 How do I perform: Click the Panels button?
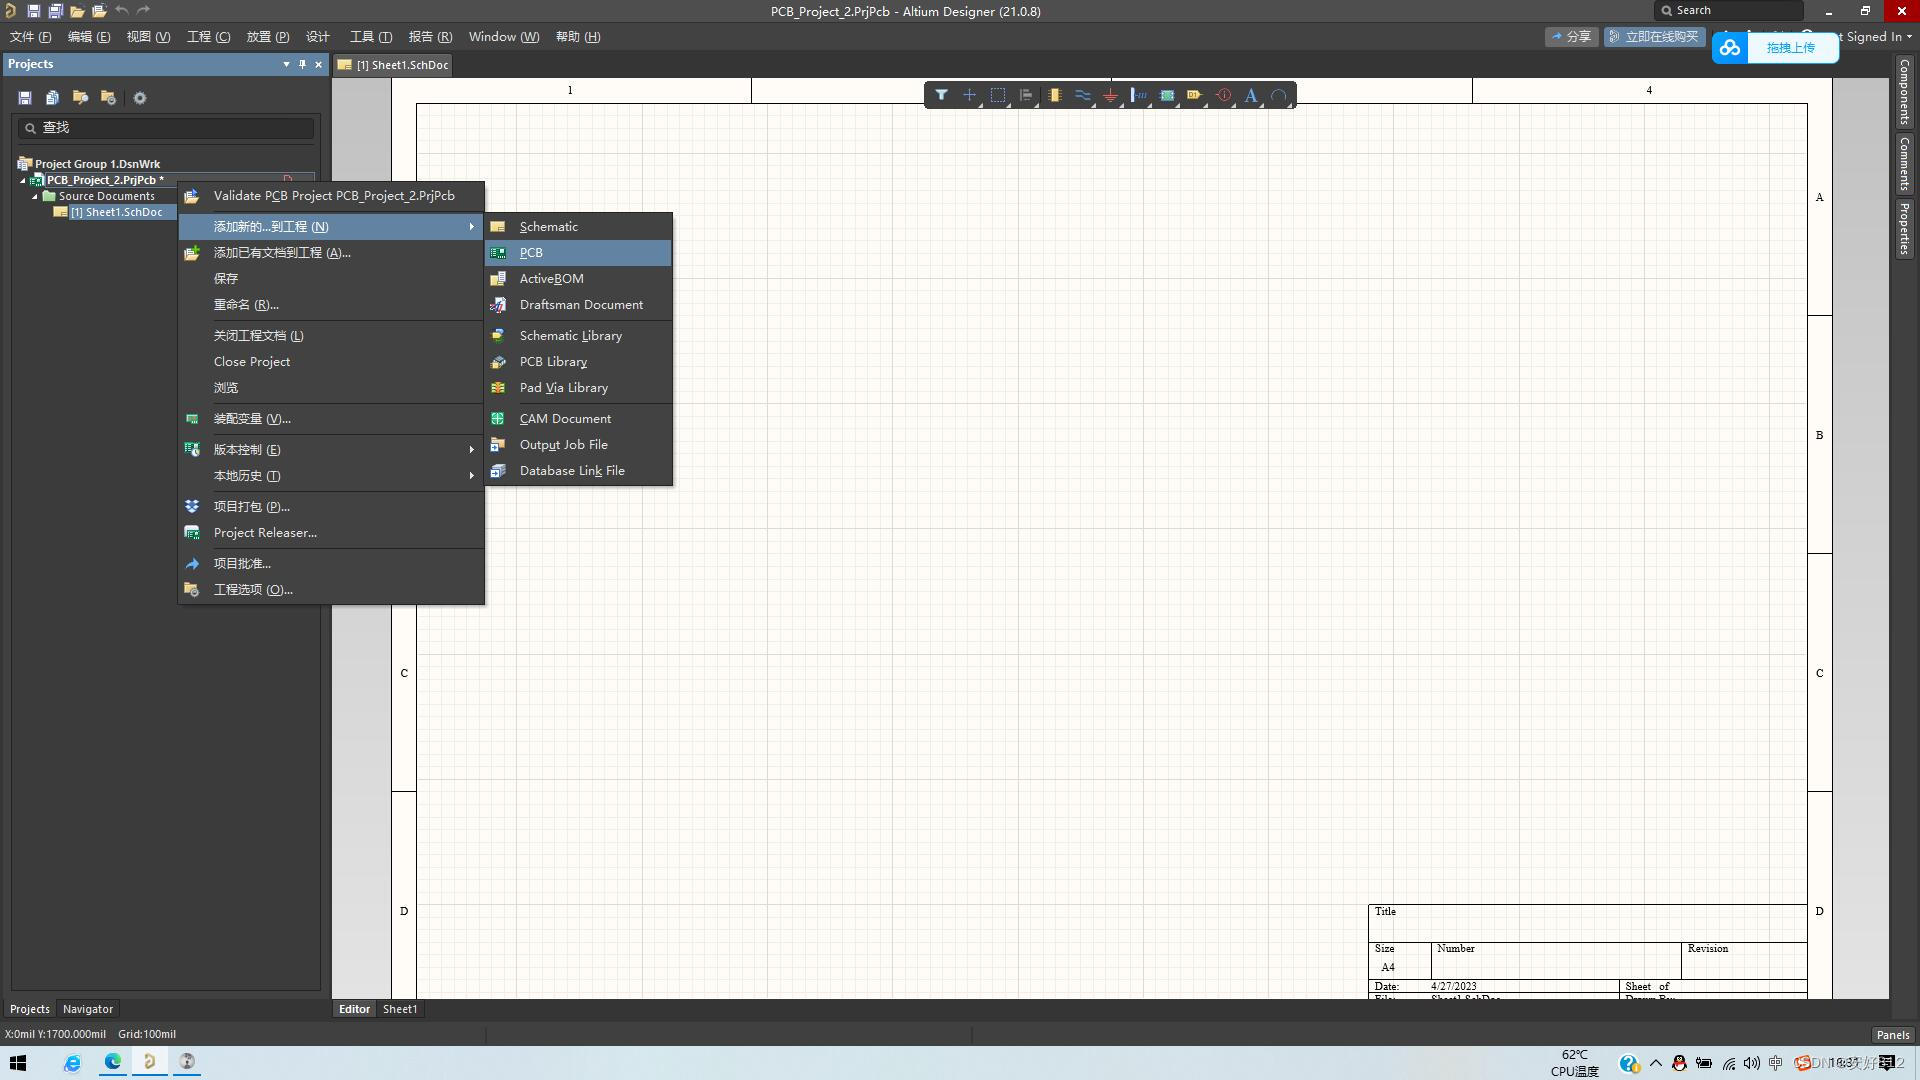coord(1892,1035)
